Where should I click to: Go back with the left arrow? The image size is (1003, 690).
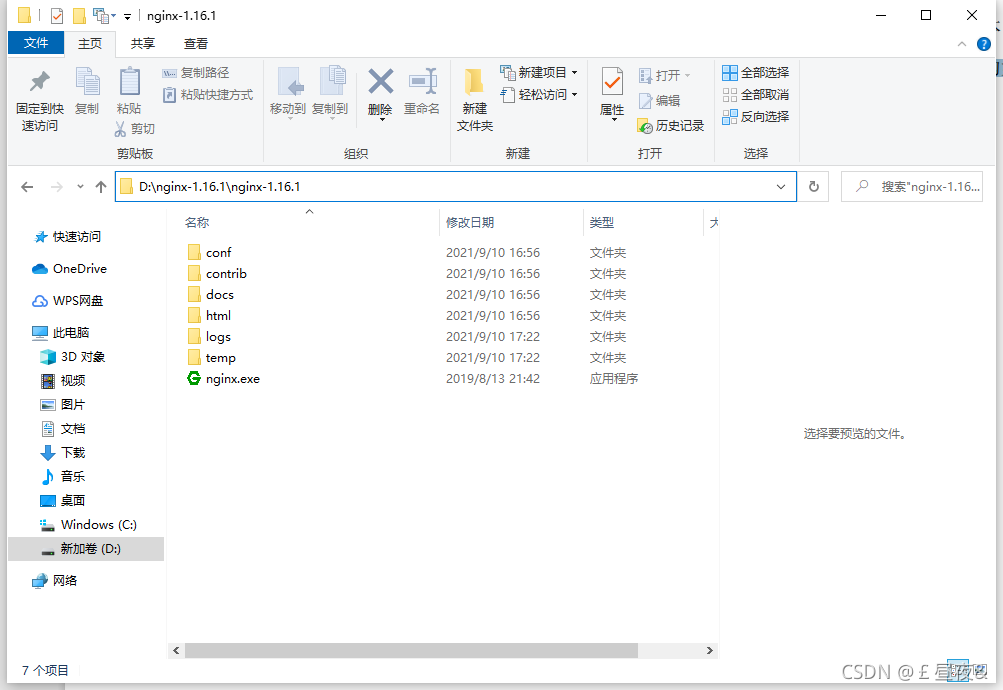pyautogui.click(x=27, y=187)
